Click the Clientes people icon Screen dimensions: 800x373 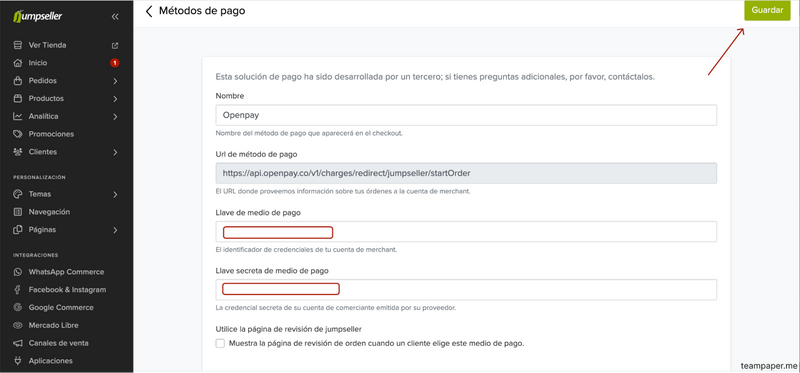[x=18, y=152]
